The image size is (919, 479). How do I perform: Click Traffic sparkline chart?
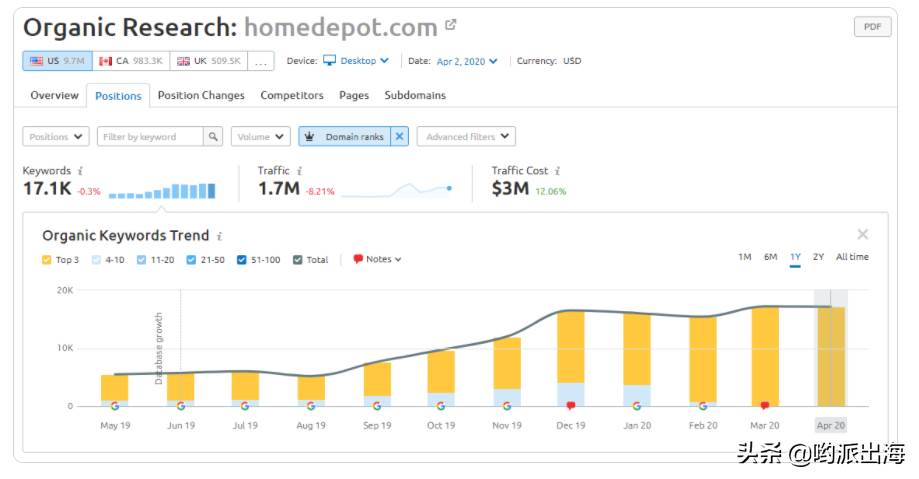coord(397,190)
